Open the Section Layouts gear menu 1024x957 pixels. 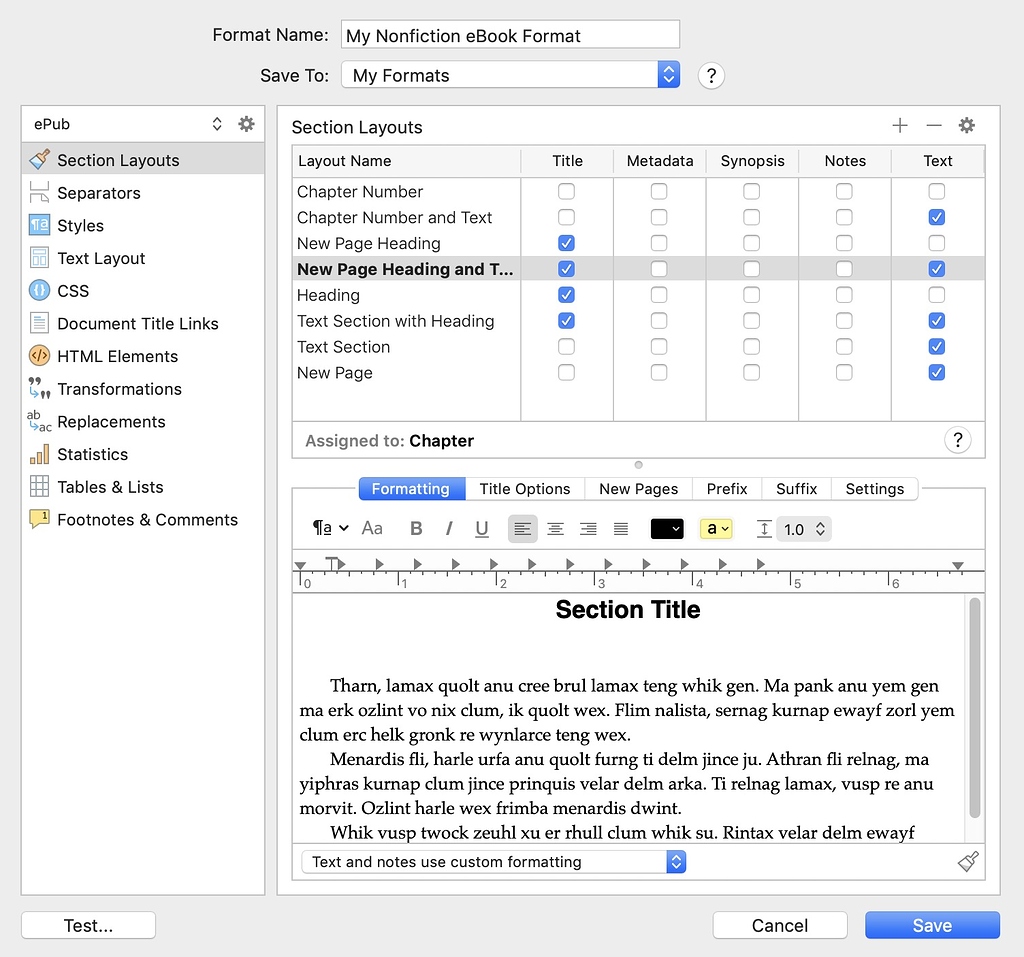966,125
